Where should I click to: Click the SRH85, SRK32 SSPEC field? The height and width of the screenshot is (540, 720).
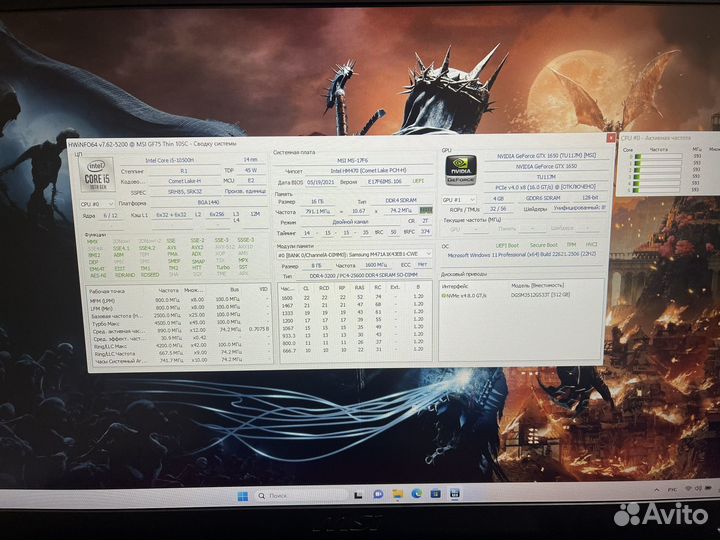[x=184, y=191]
